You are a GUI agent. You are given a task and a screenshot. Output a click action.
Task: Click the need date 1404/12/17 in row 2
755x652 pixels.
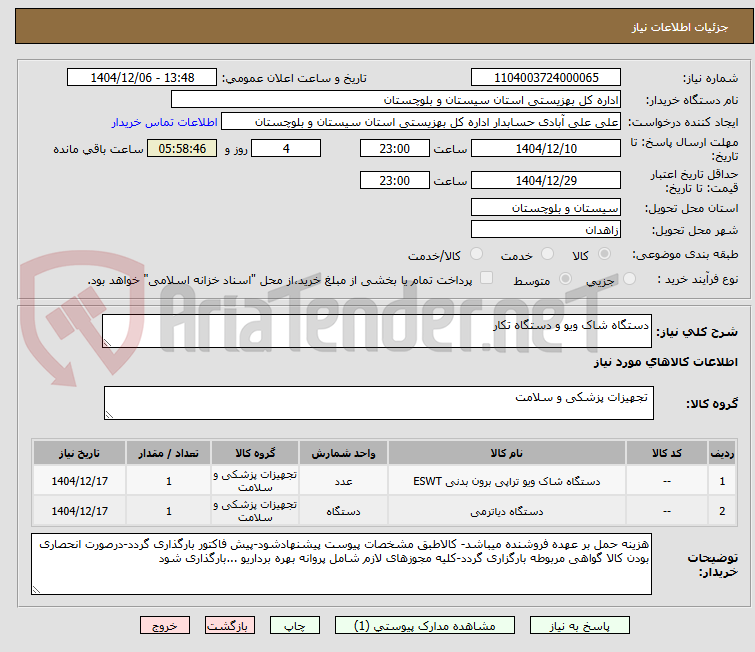[79, 510]
